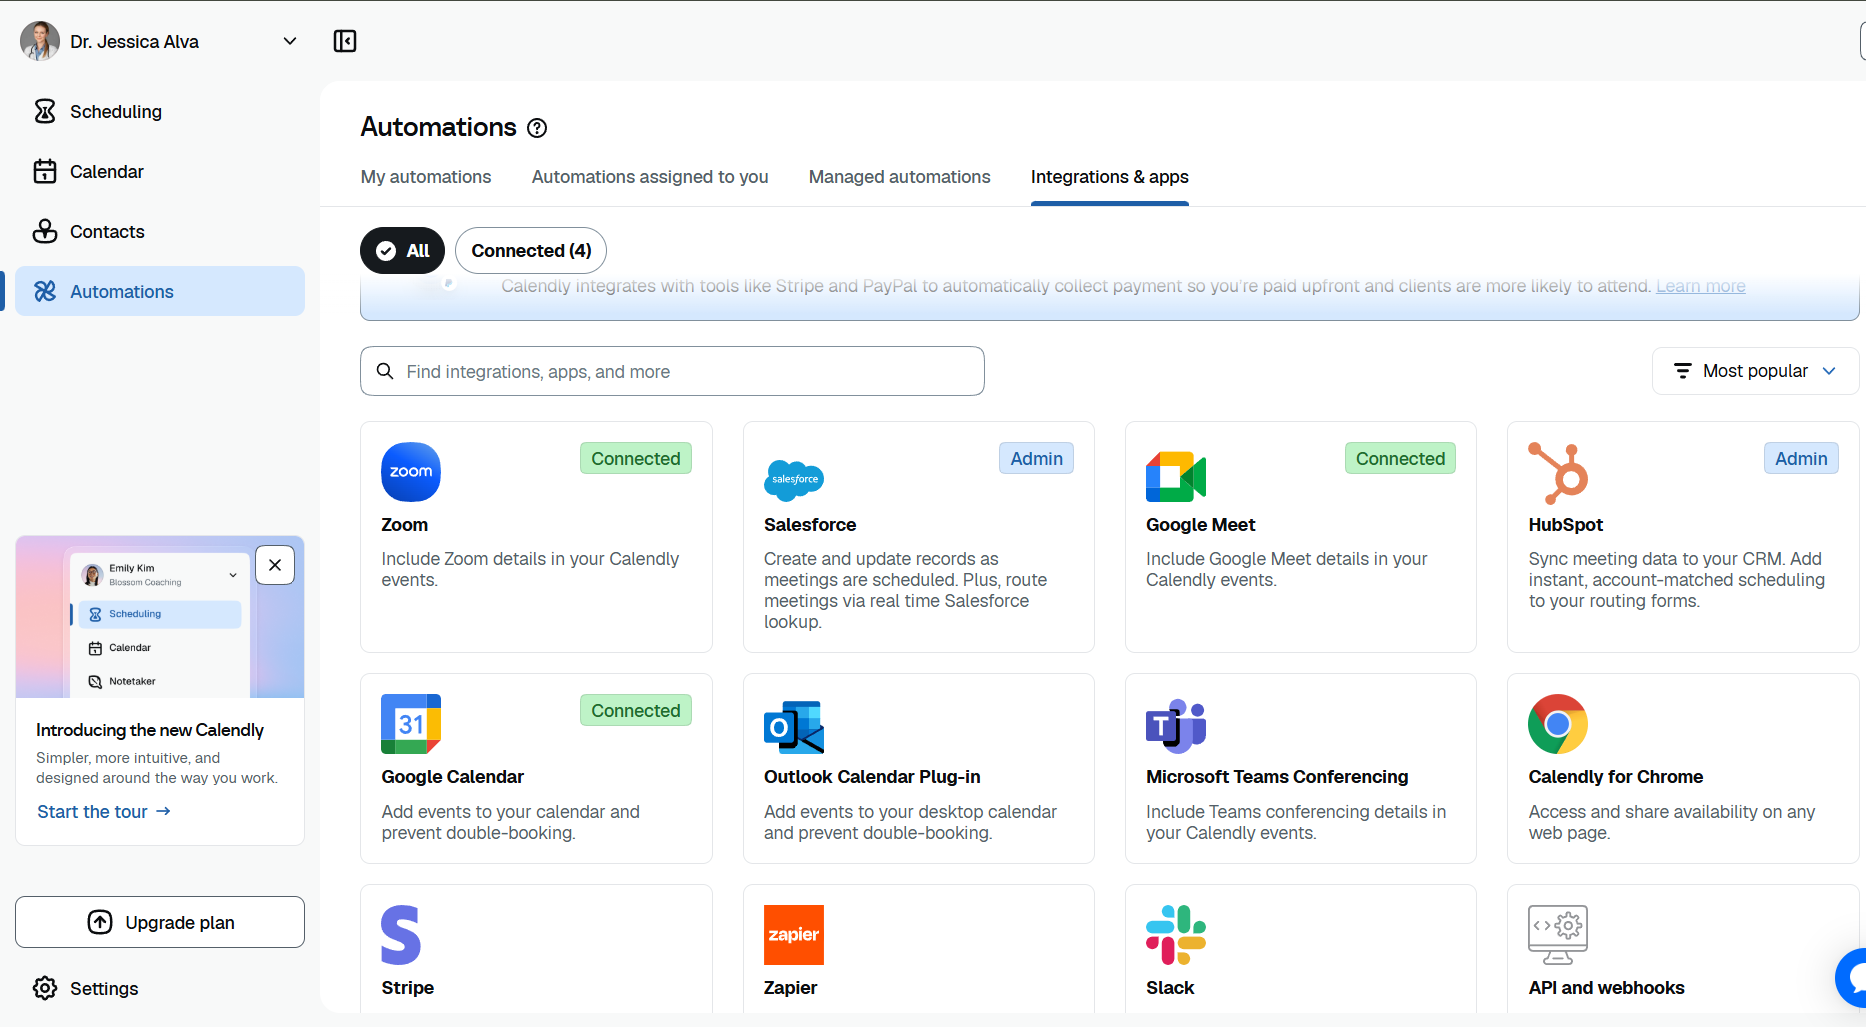Click the Scheduling sidebar icon
1866x1027 pixels.
[45, 111]
